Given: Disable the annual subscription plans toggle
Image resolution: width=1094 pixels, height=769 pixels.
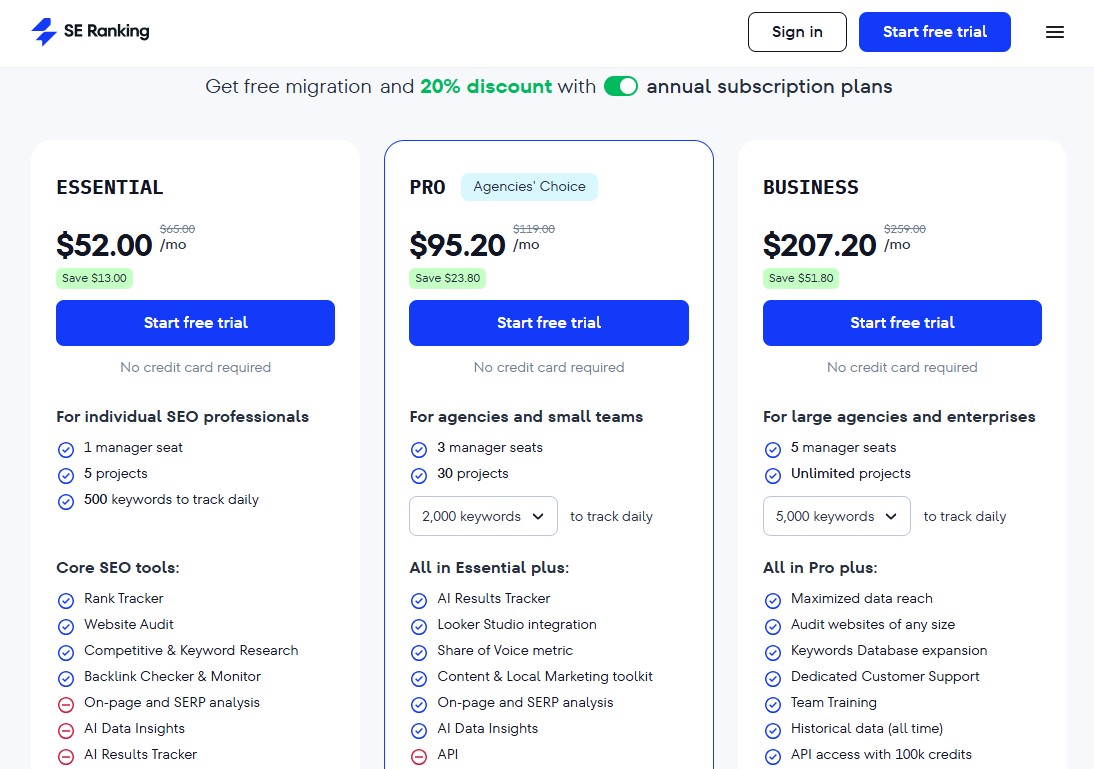Looking at the screenshot, I should pyautogui.click(x=621, y=86).
